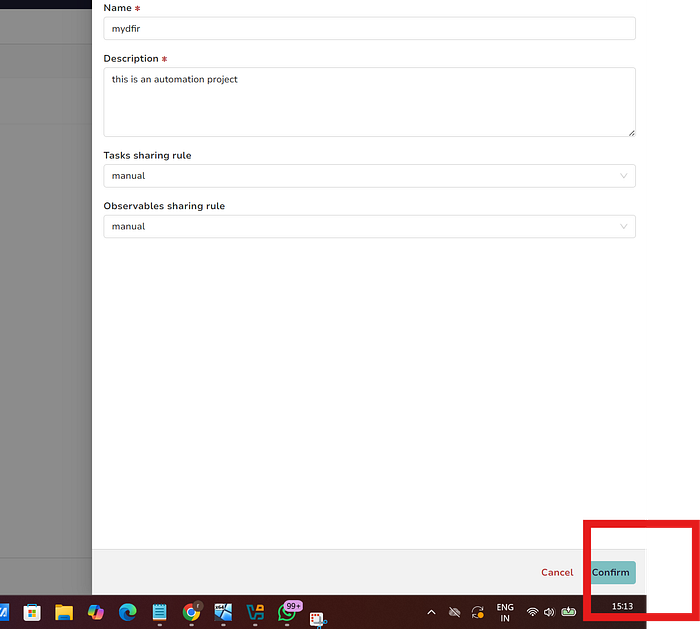Click the 15:13 taskbar clock
Viewport: 700px width, 629px height.
point(622,606)
